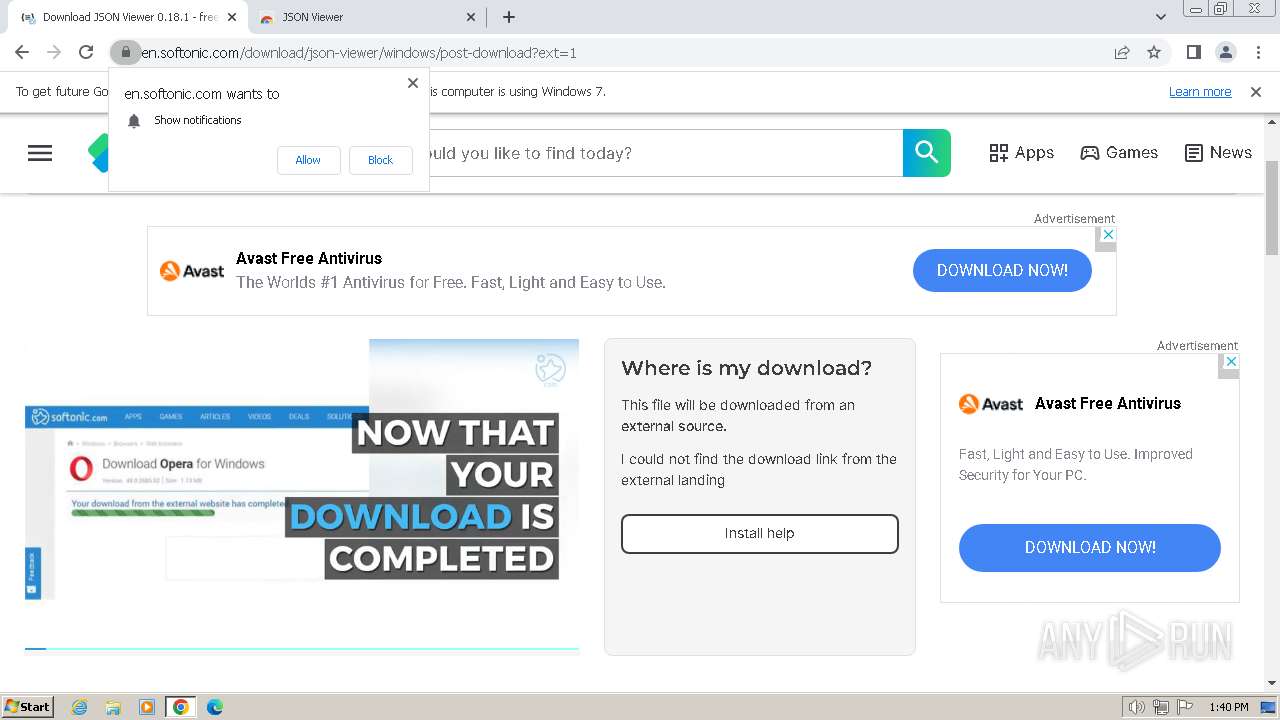This screenshot has width=1280, height=720.
Task: Open the volume speaker tray icon
Action: 1137,707
